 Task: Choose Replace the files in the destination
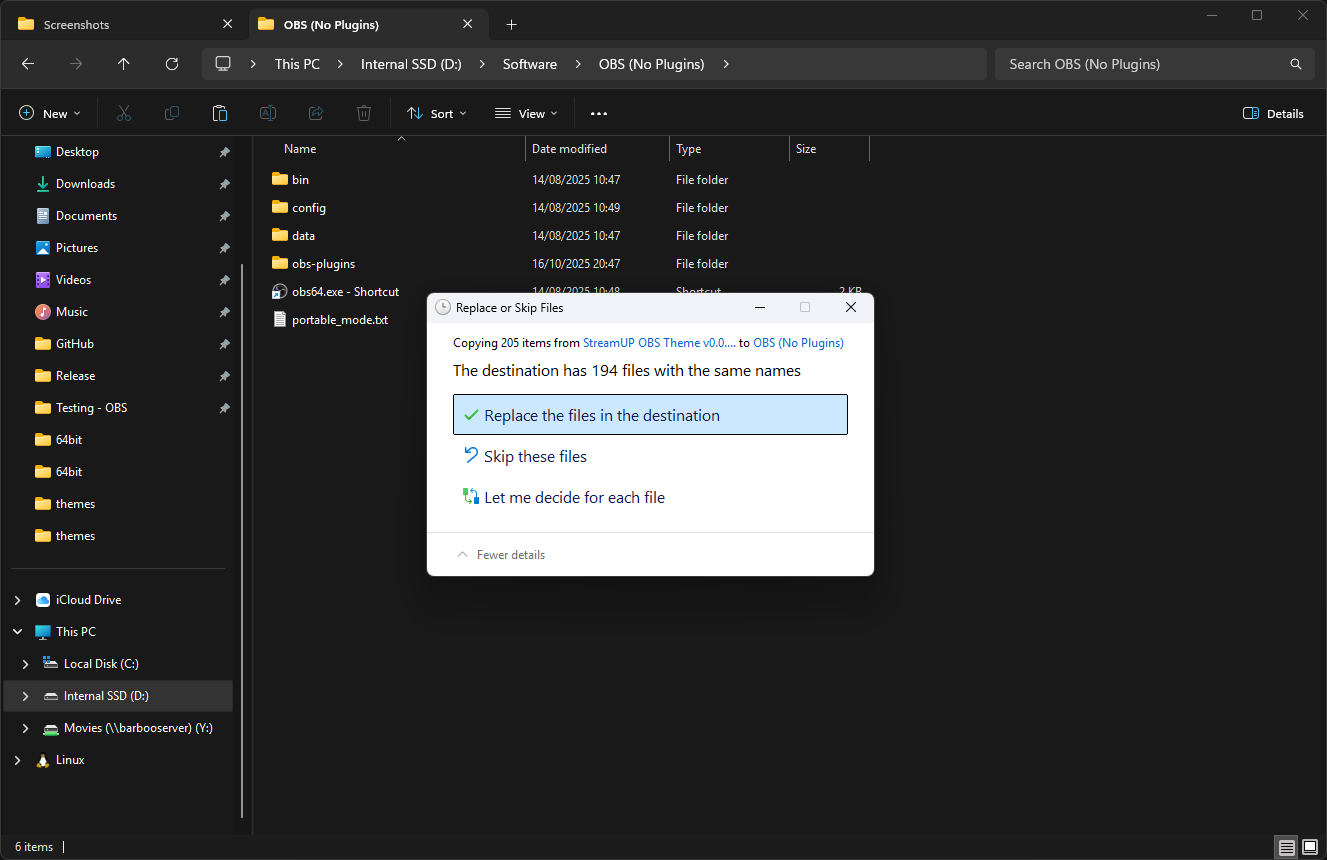pyautogui.click(x=650, y=415)
